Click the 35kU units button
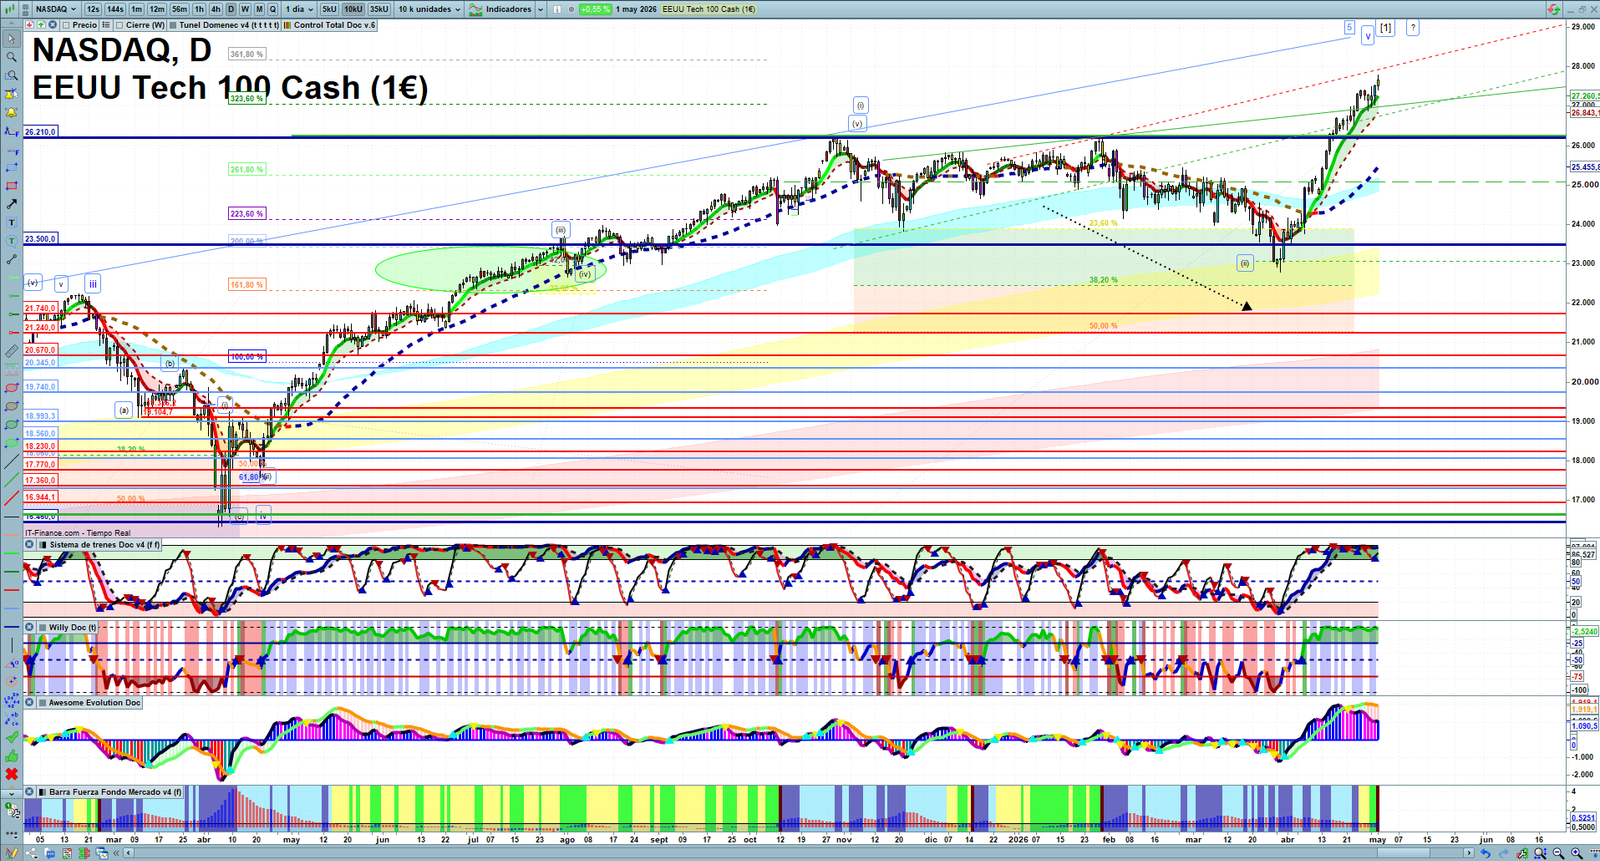The height and width of the screenshot is (861, 1600). [x=379, y=9]
